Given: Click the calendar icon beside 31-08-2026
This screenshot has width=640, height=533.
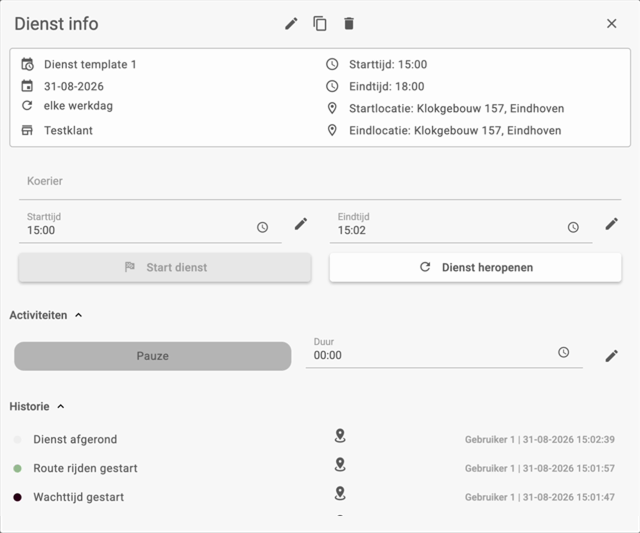Looking at the screenshot, I should pyautogui.click(x=27, y=86).
